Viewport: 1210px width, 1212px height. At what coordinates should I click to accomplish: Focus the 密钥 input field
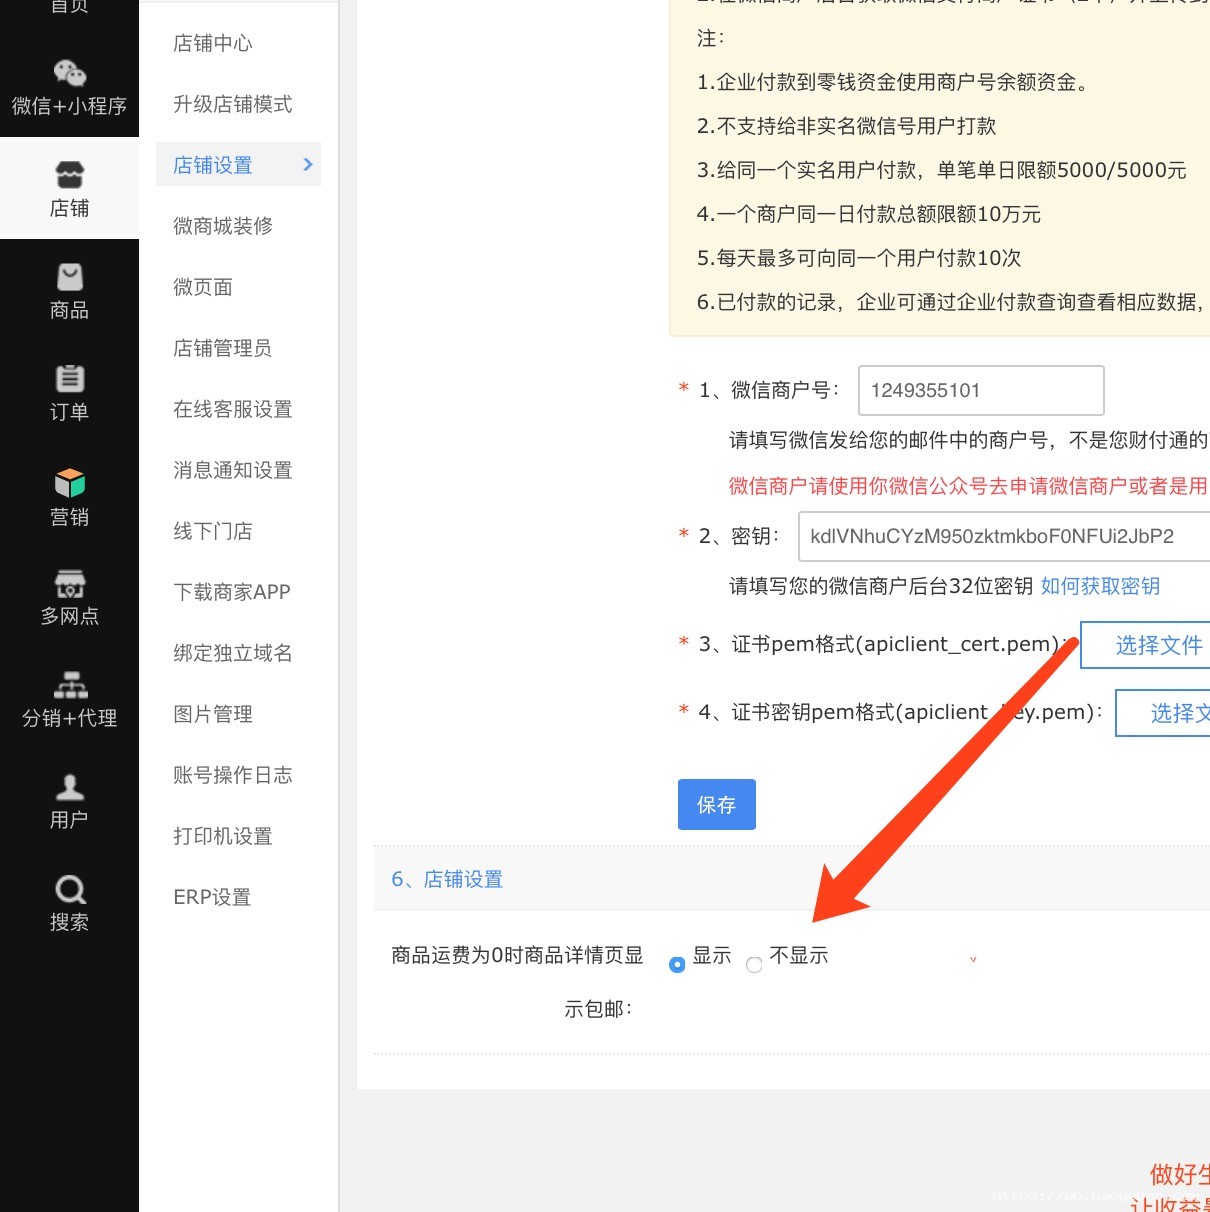(x=1004, y=536)
